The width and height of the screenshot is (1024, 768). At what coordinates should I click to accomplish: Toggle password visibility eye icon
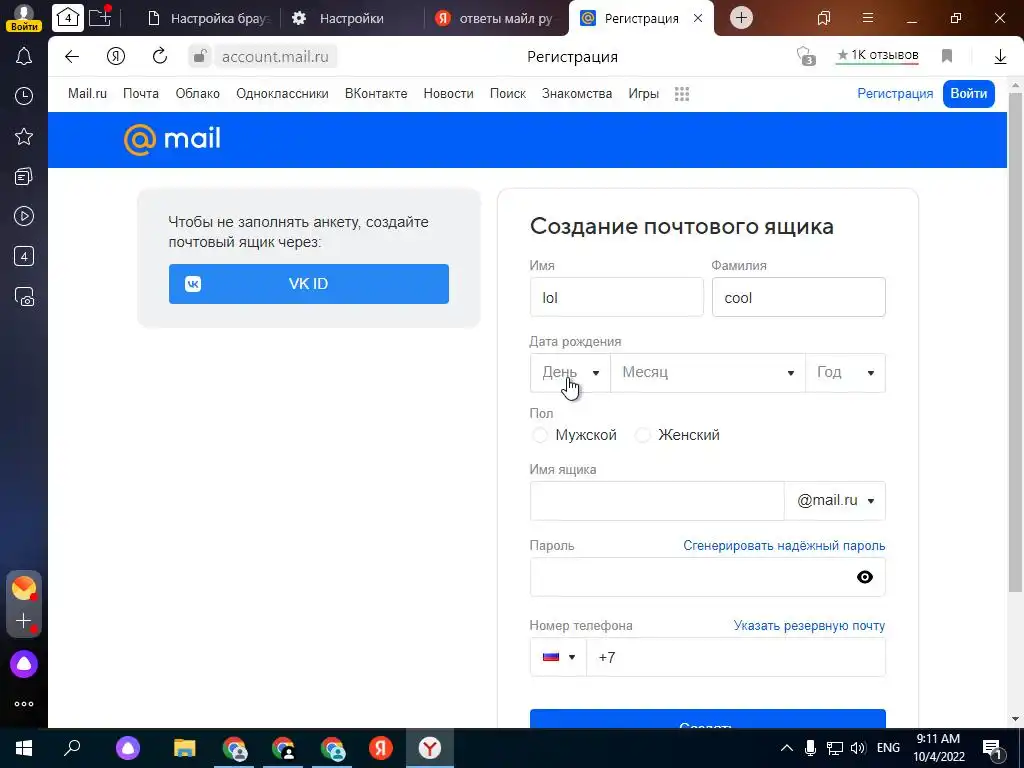865,577
